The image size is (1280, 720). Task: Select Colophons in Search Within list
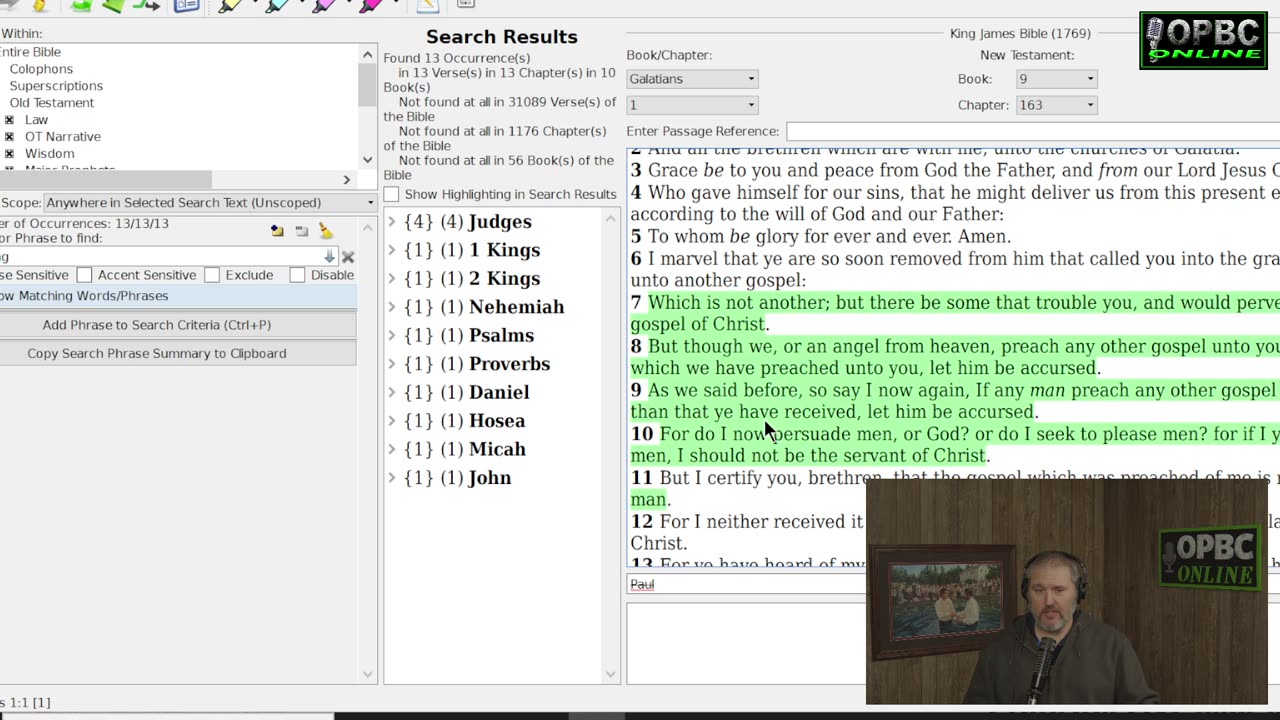(x=41, y=69)
